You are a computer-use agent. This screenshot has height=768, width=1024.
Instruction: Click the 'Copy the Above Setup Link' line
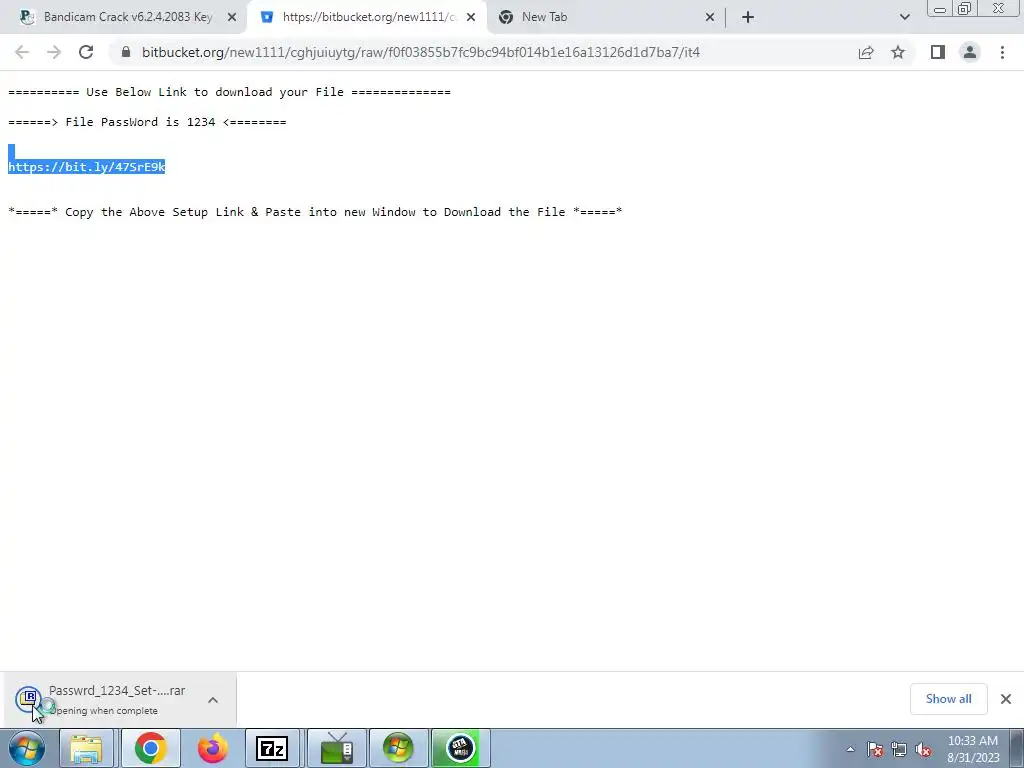coord(315,212)
